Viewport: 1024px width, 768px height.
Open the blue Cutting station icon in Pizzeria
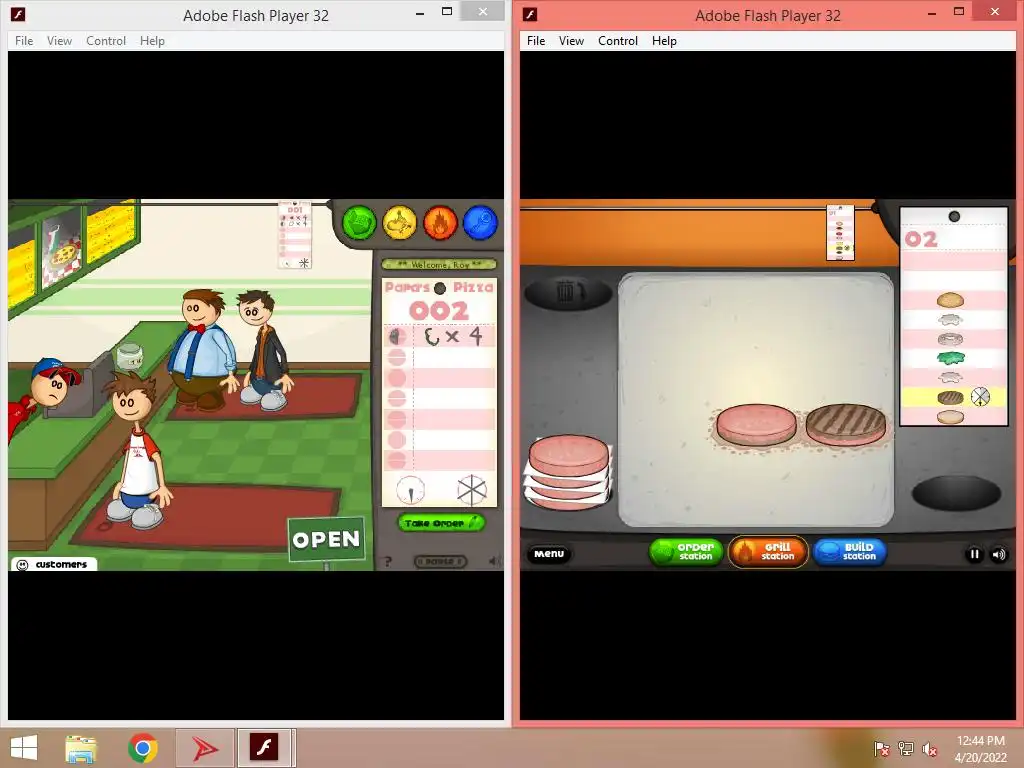click(x=481, y=223)
